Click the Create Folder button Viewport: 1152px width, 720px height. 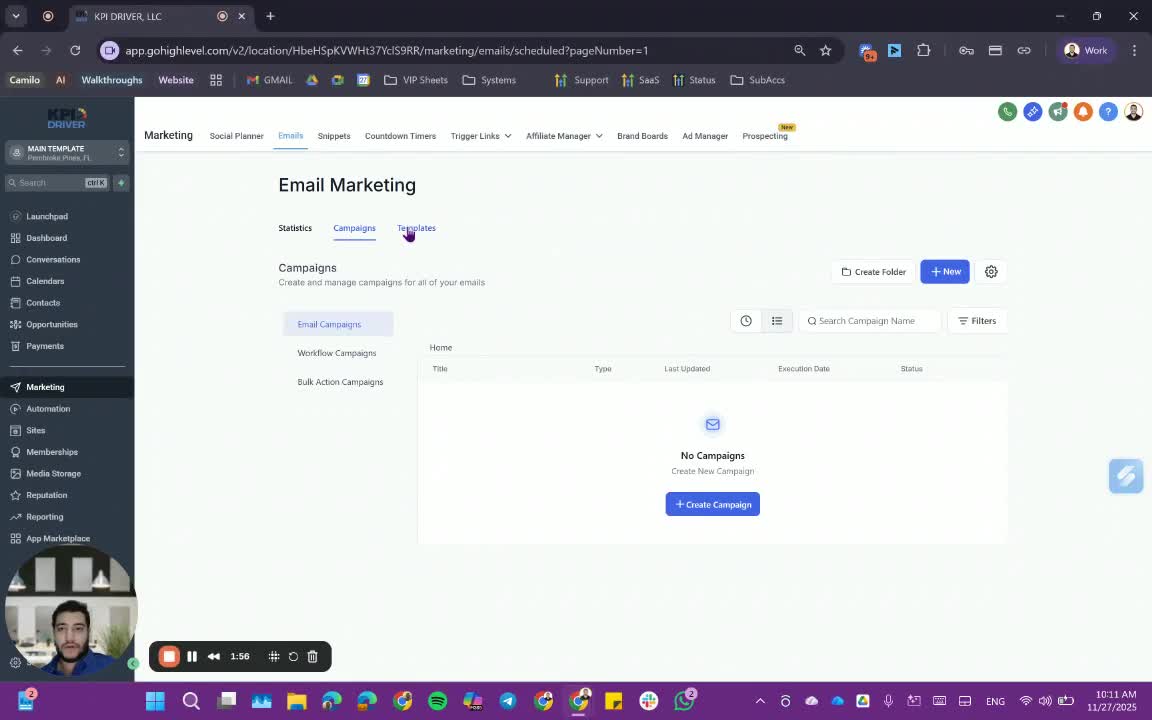click(874, 272)
